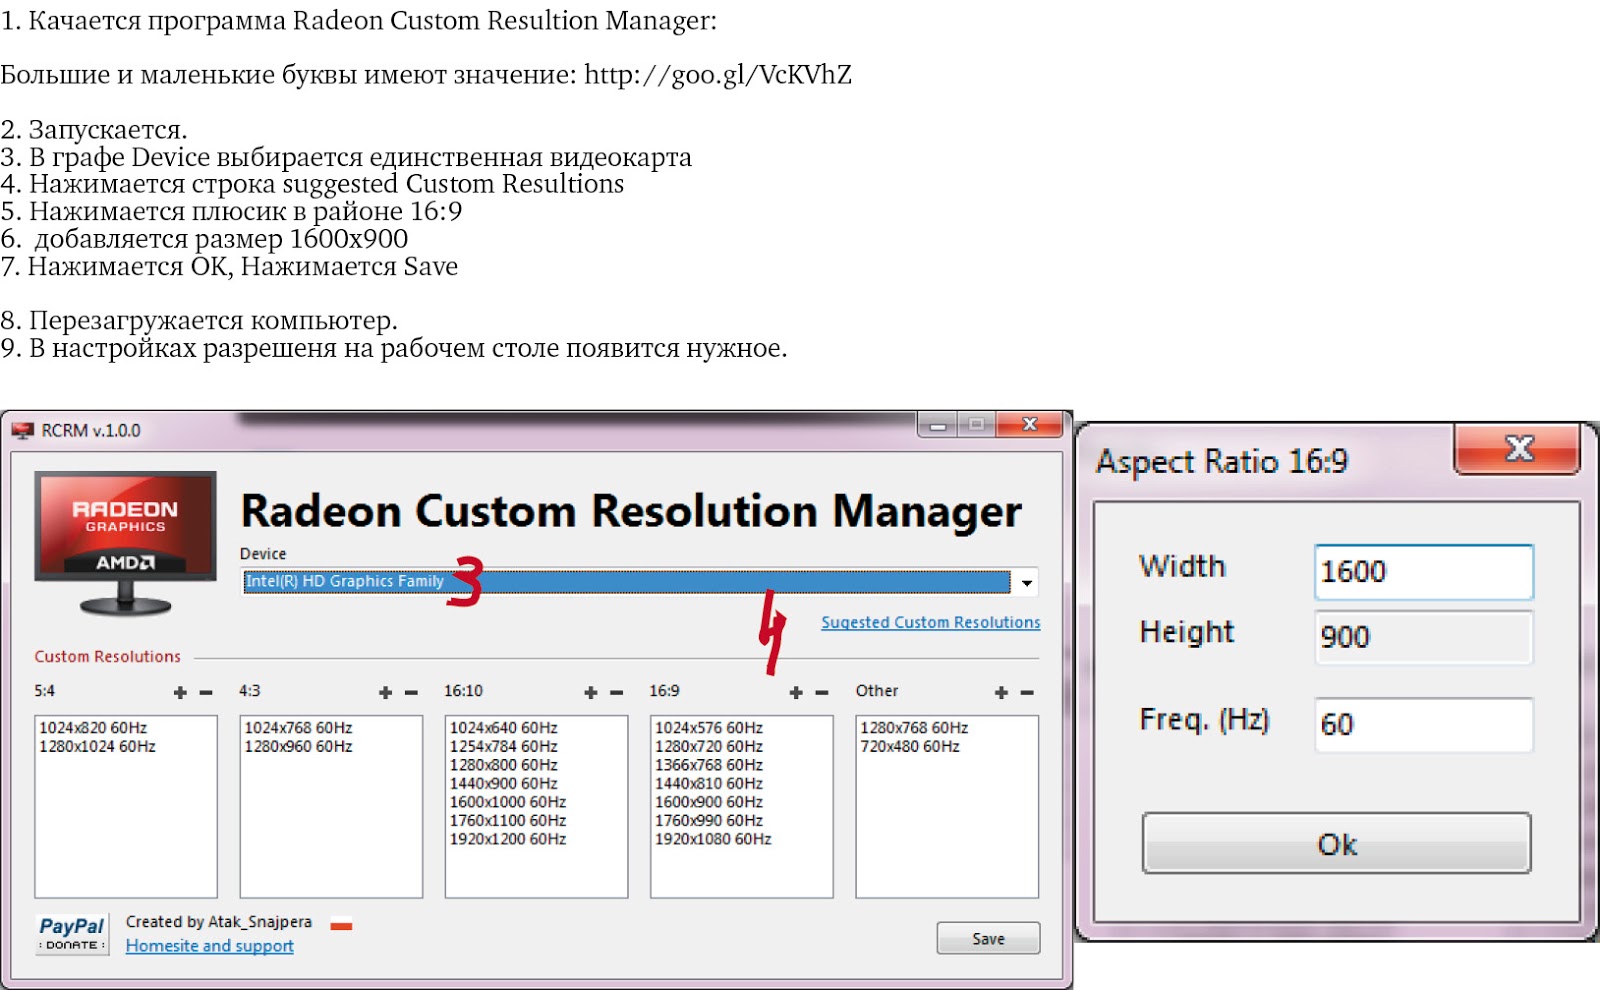Click the goo.gl/VcKVhZ download URL text
Viewport: 1600px width, 990px height.
click(718, 75)
